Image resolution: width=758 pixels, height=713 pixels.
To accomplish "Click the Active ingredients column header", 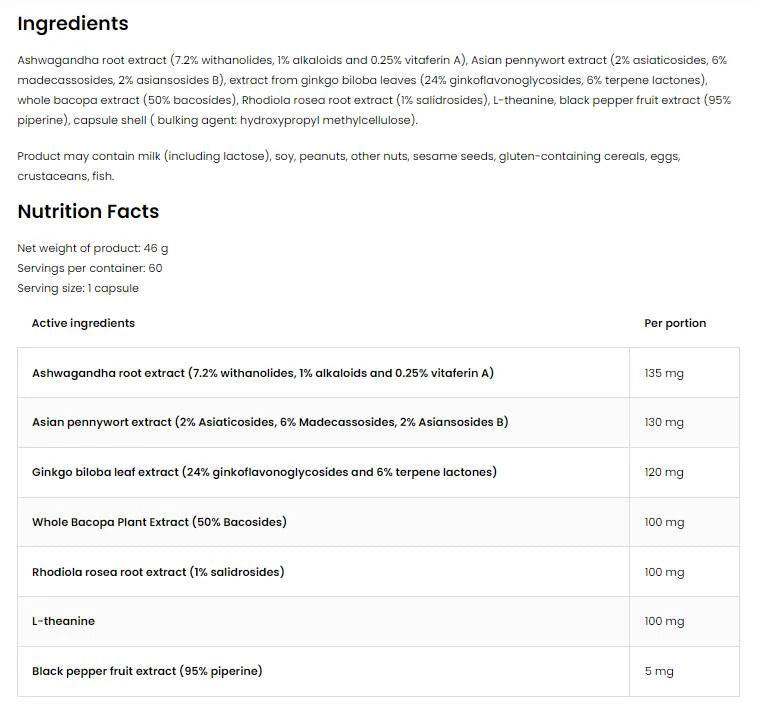I will click(83, 323).
